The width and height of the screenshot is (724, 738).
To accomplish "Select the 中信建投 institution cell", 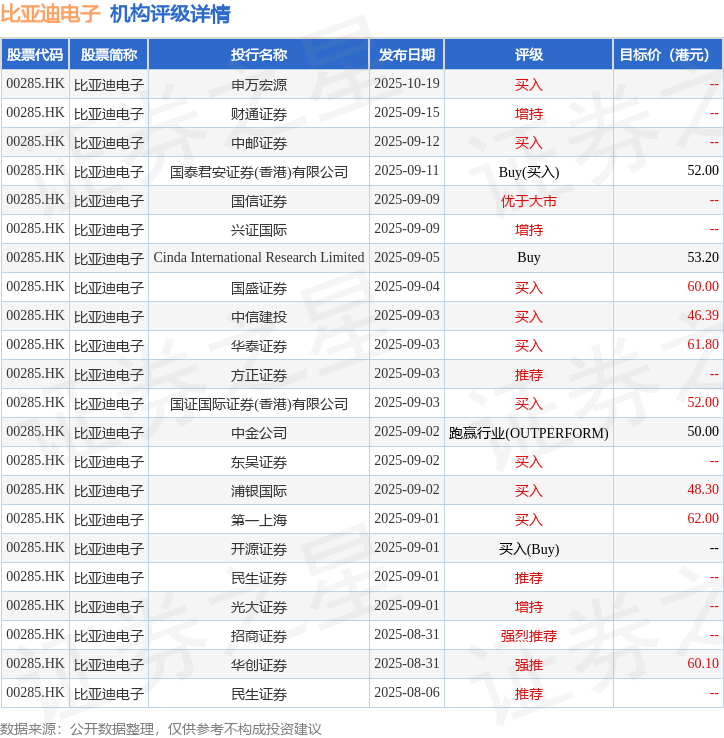I will 258,317.
